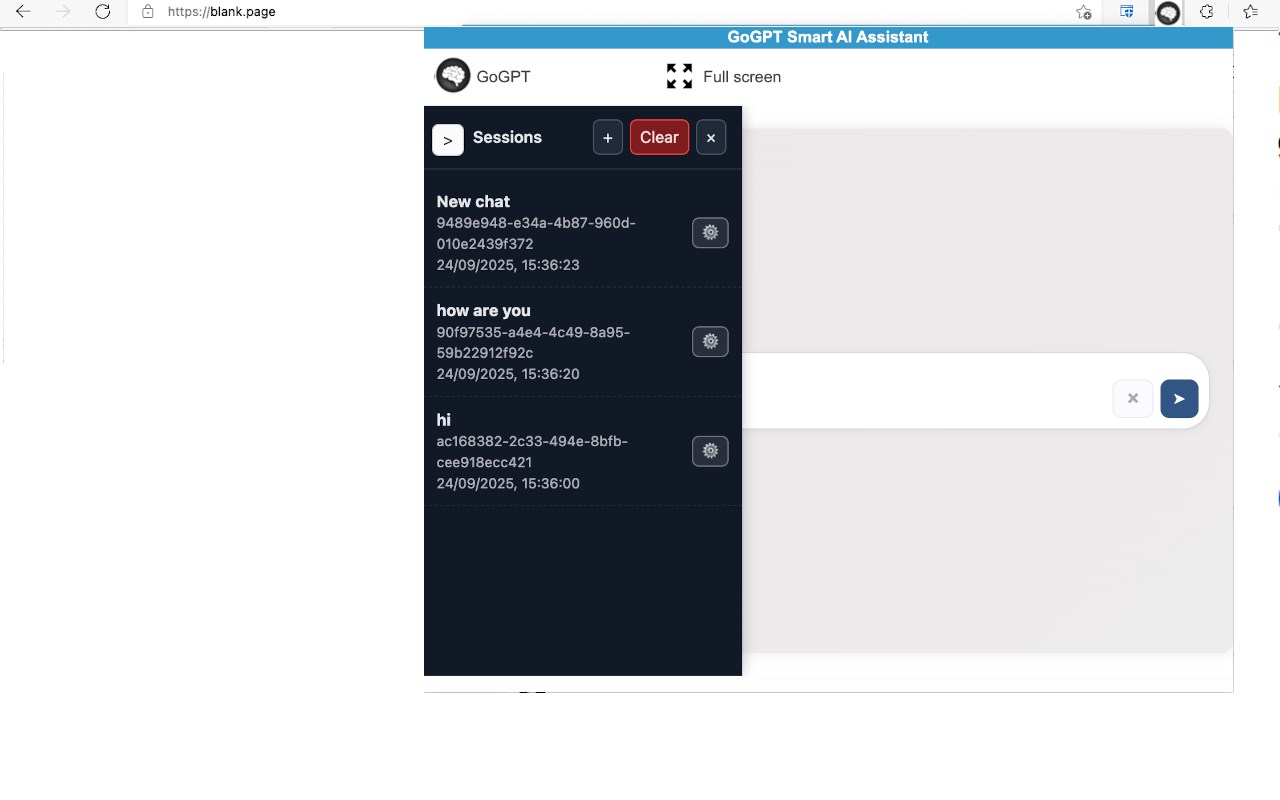The image size is (1280, 800).
Task: Add new session with plus button
Action: (608, 138)
